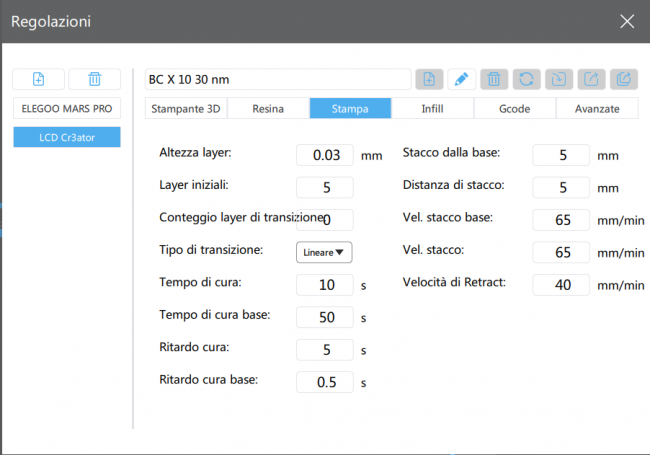650x455 pixels.
Task: Click the export profile icon
Action: [590, 79]
